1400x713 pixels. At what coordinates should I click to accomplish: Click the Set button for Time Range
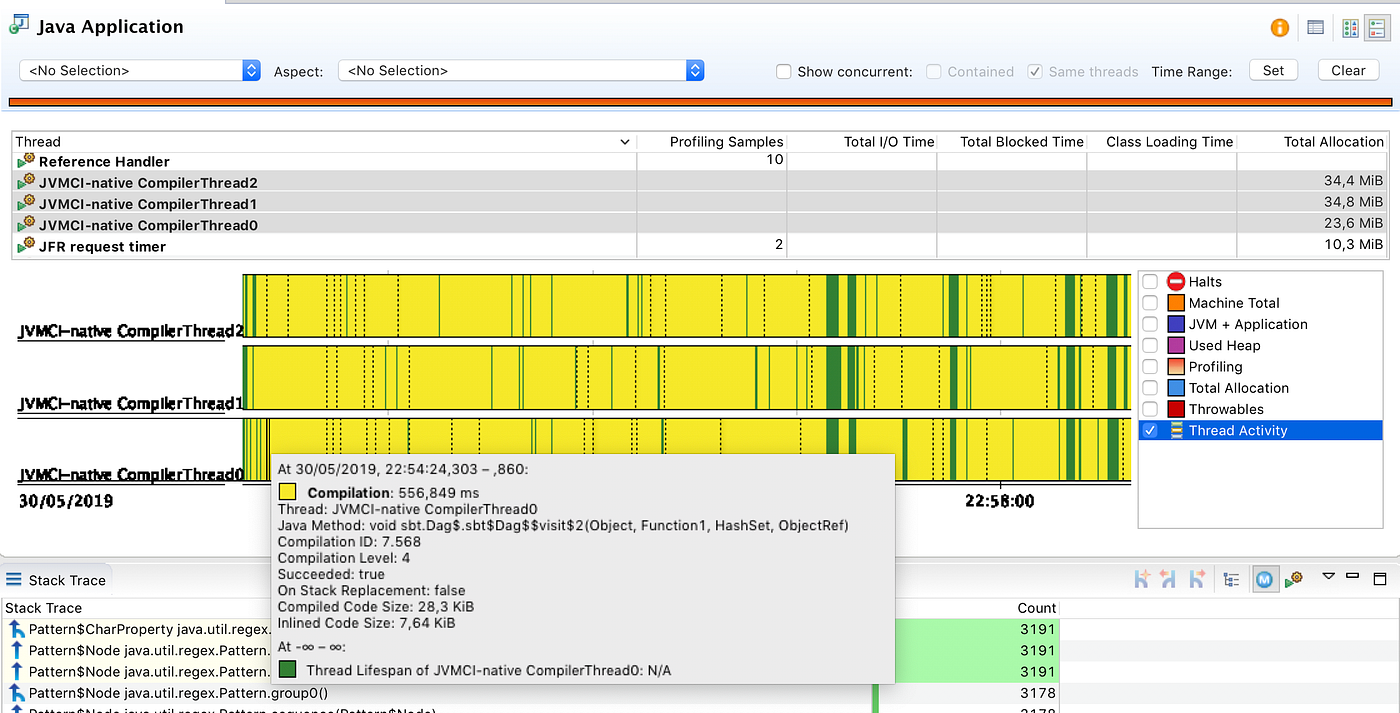(x=1273, y=70)
